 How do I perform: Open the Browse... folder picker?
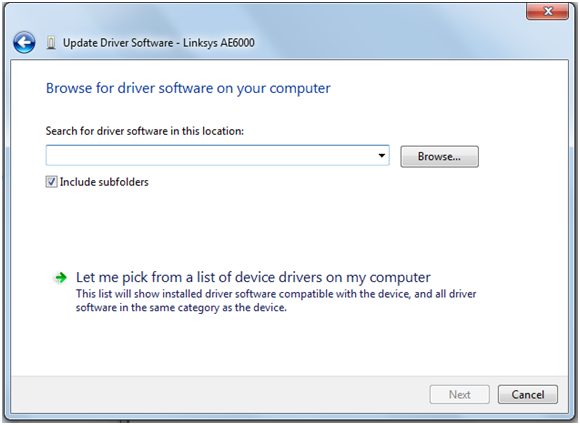click(x=439, y=156)
